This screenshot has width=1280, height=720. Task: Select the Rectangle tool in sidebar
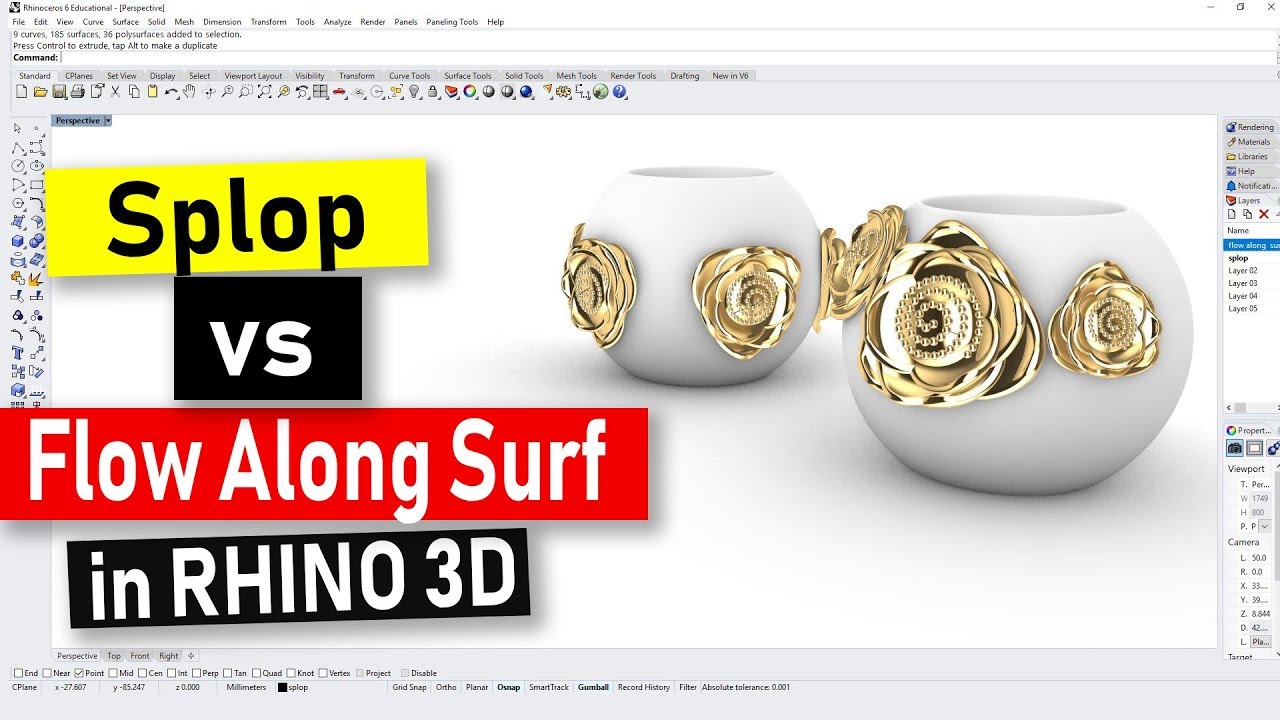click(x=37, y=184)
